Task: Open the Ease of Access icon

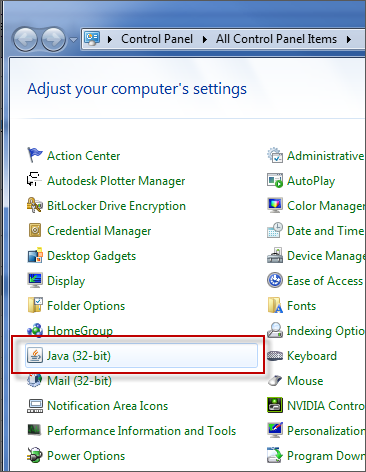Action: [x=275, y=280]
